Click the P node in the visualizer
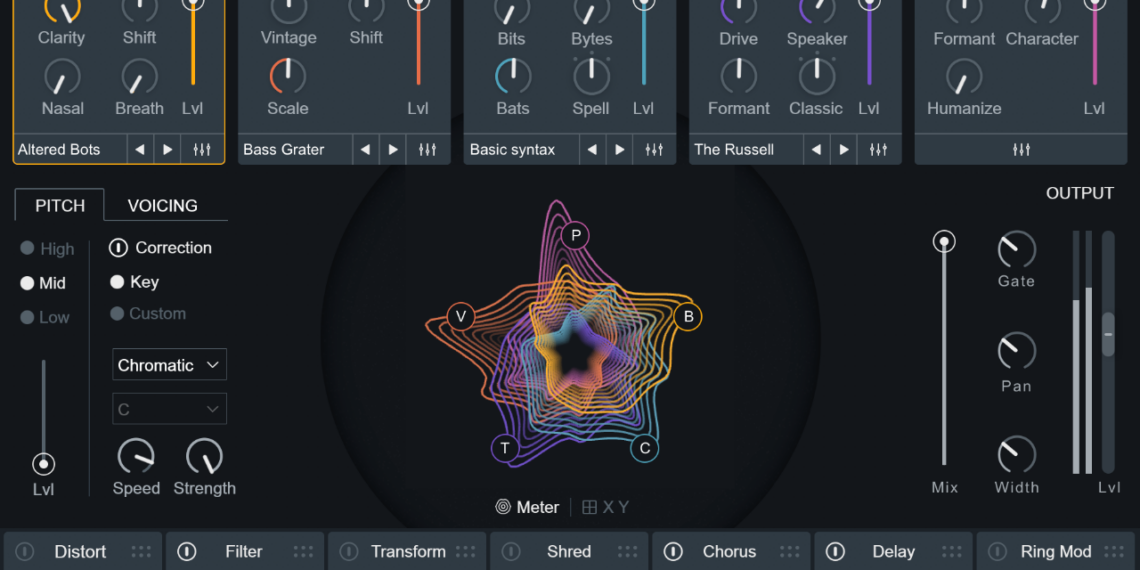Viewport: 1140px width, 570px height. [x=575, y=236]
